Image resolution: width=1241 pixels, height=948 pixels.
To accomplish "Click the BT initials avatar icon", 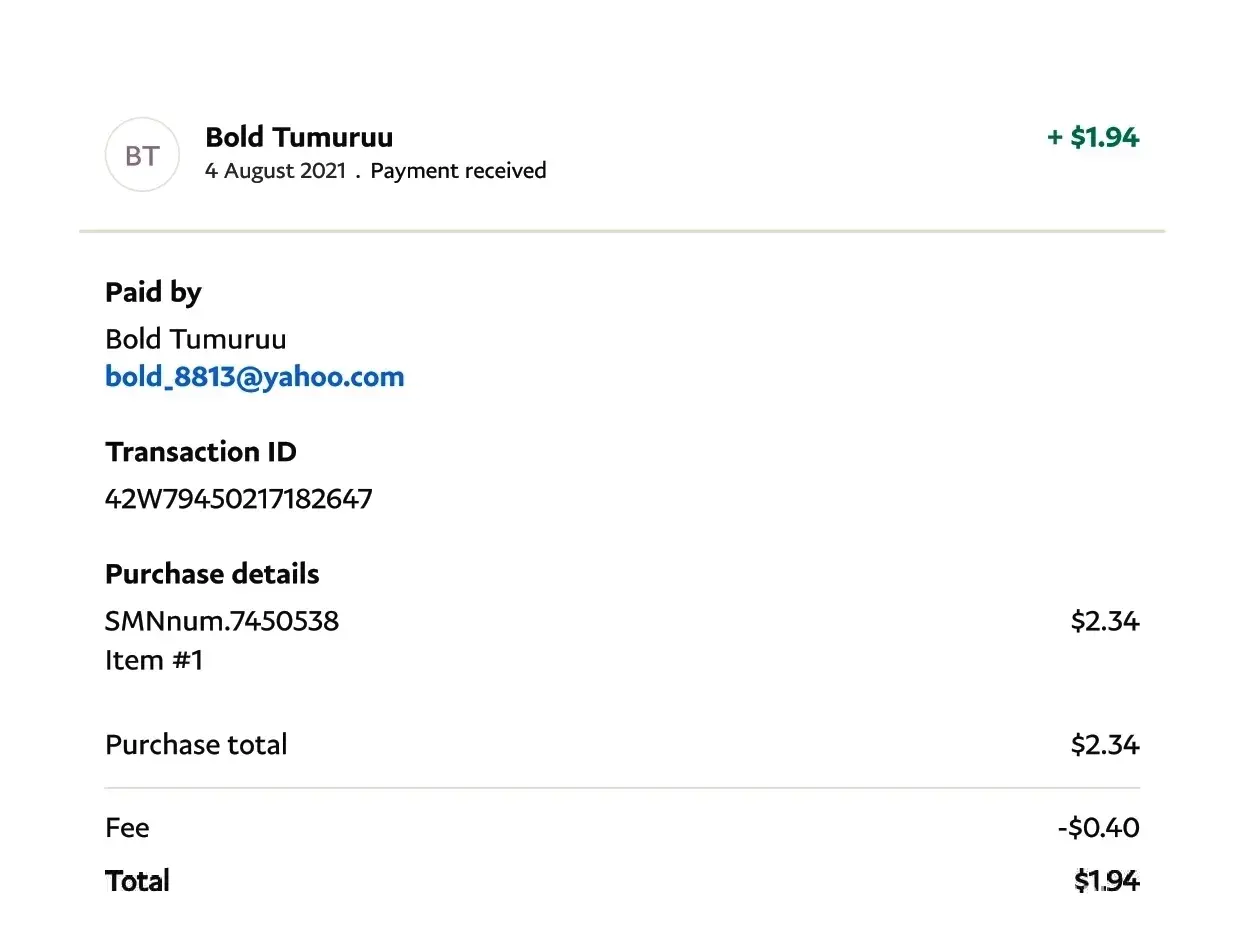I will (142, 155).
